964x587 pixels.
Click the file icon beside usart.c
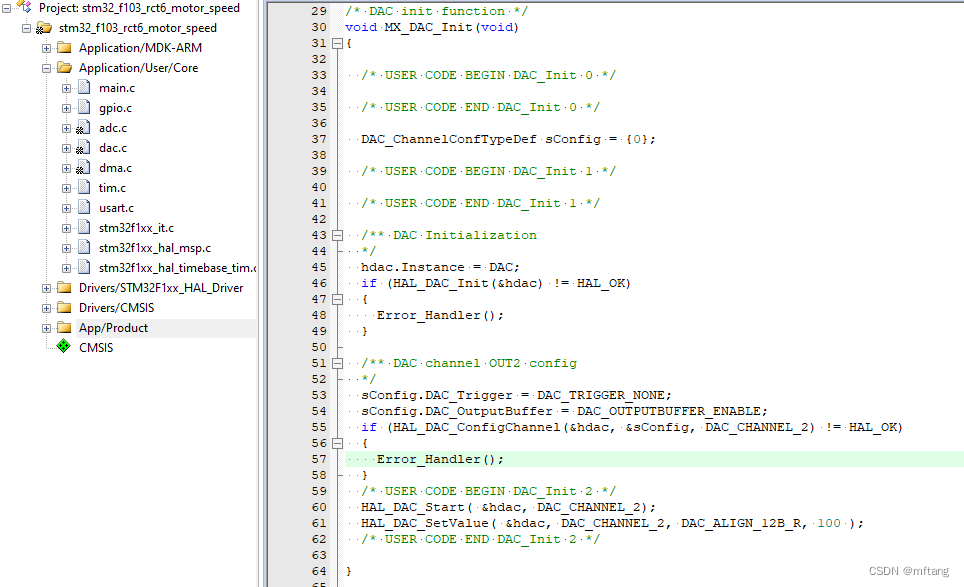click(x=84, y=207)
